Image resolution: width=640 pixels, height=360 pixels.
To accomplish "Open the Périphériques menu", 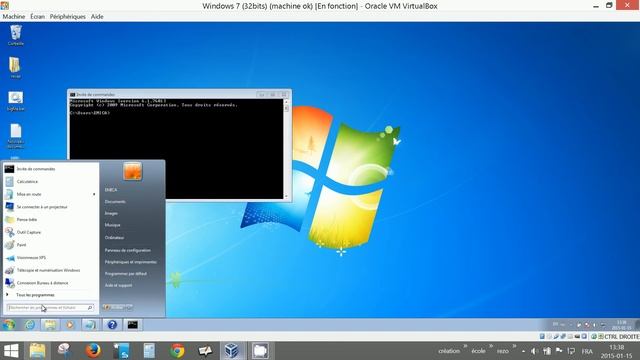I will [68, 16].
